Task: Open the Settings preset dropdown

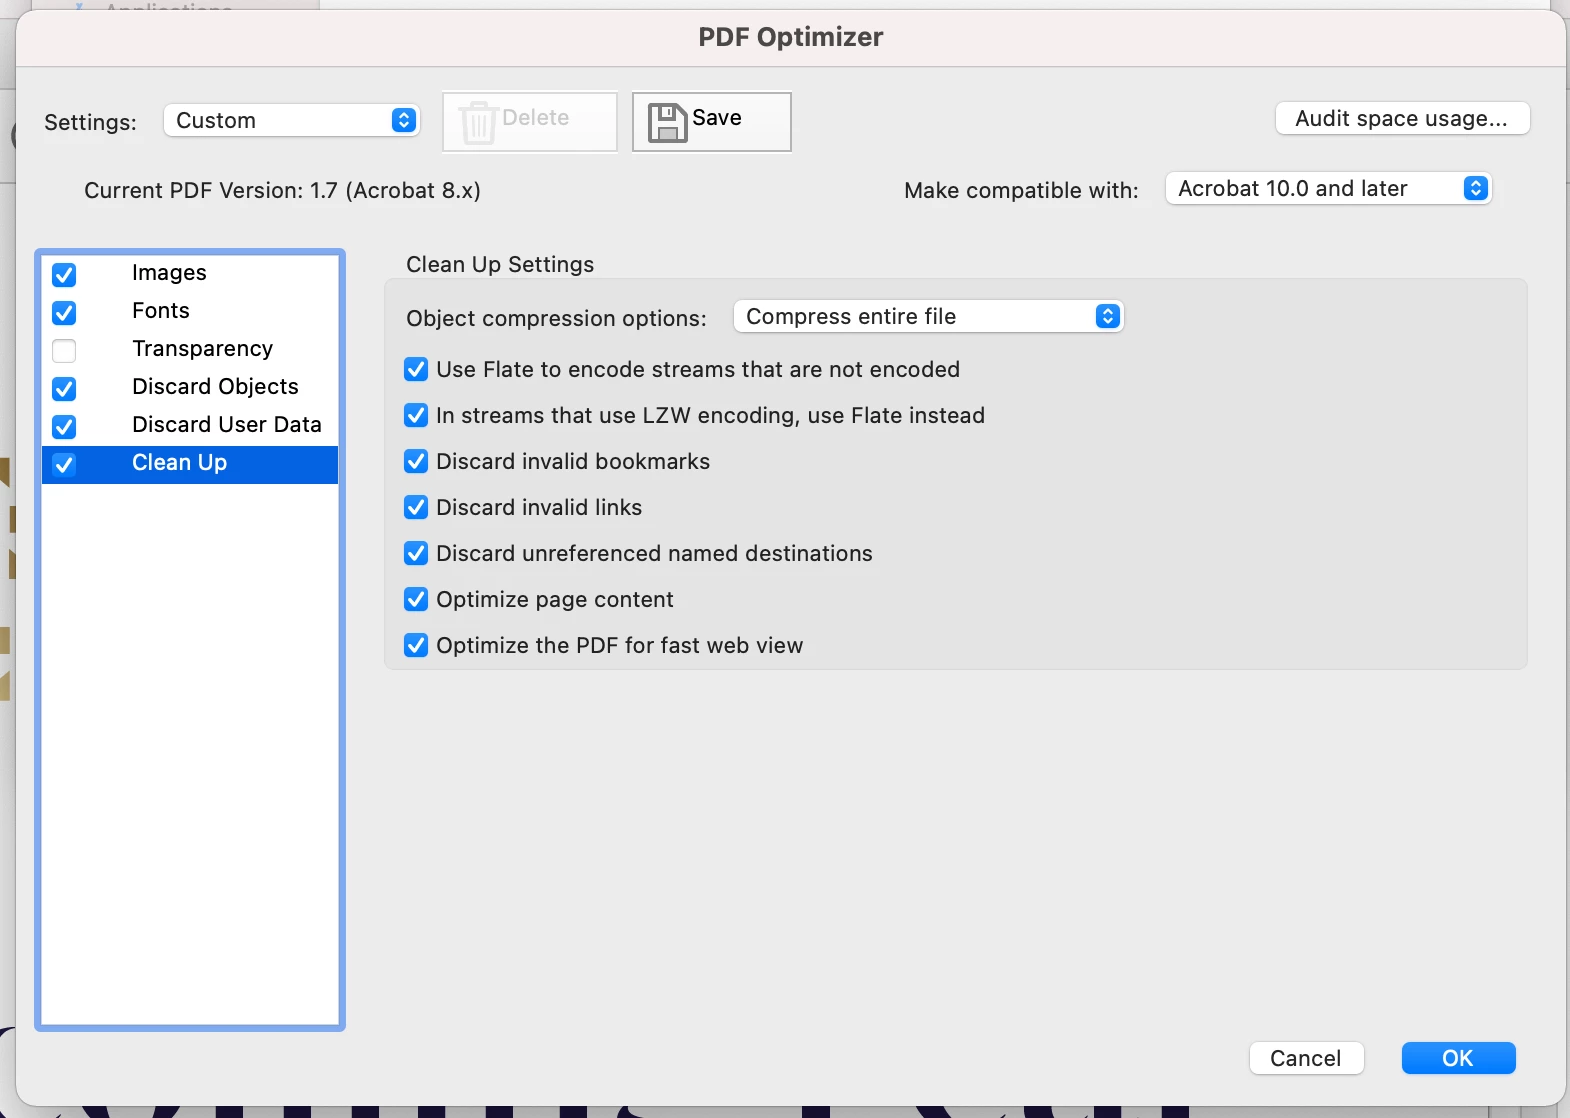Action: coord(291,120)
